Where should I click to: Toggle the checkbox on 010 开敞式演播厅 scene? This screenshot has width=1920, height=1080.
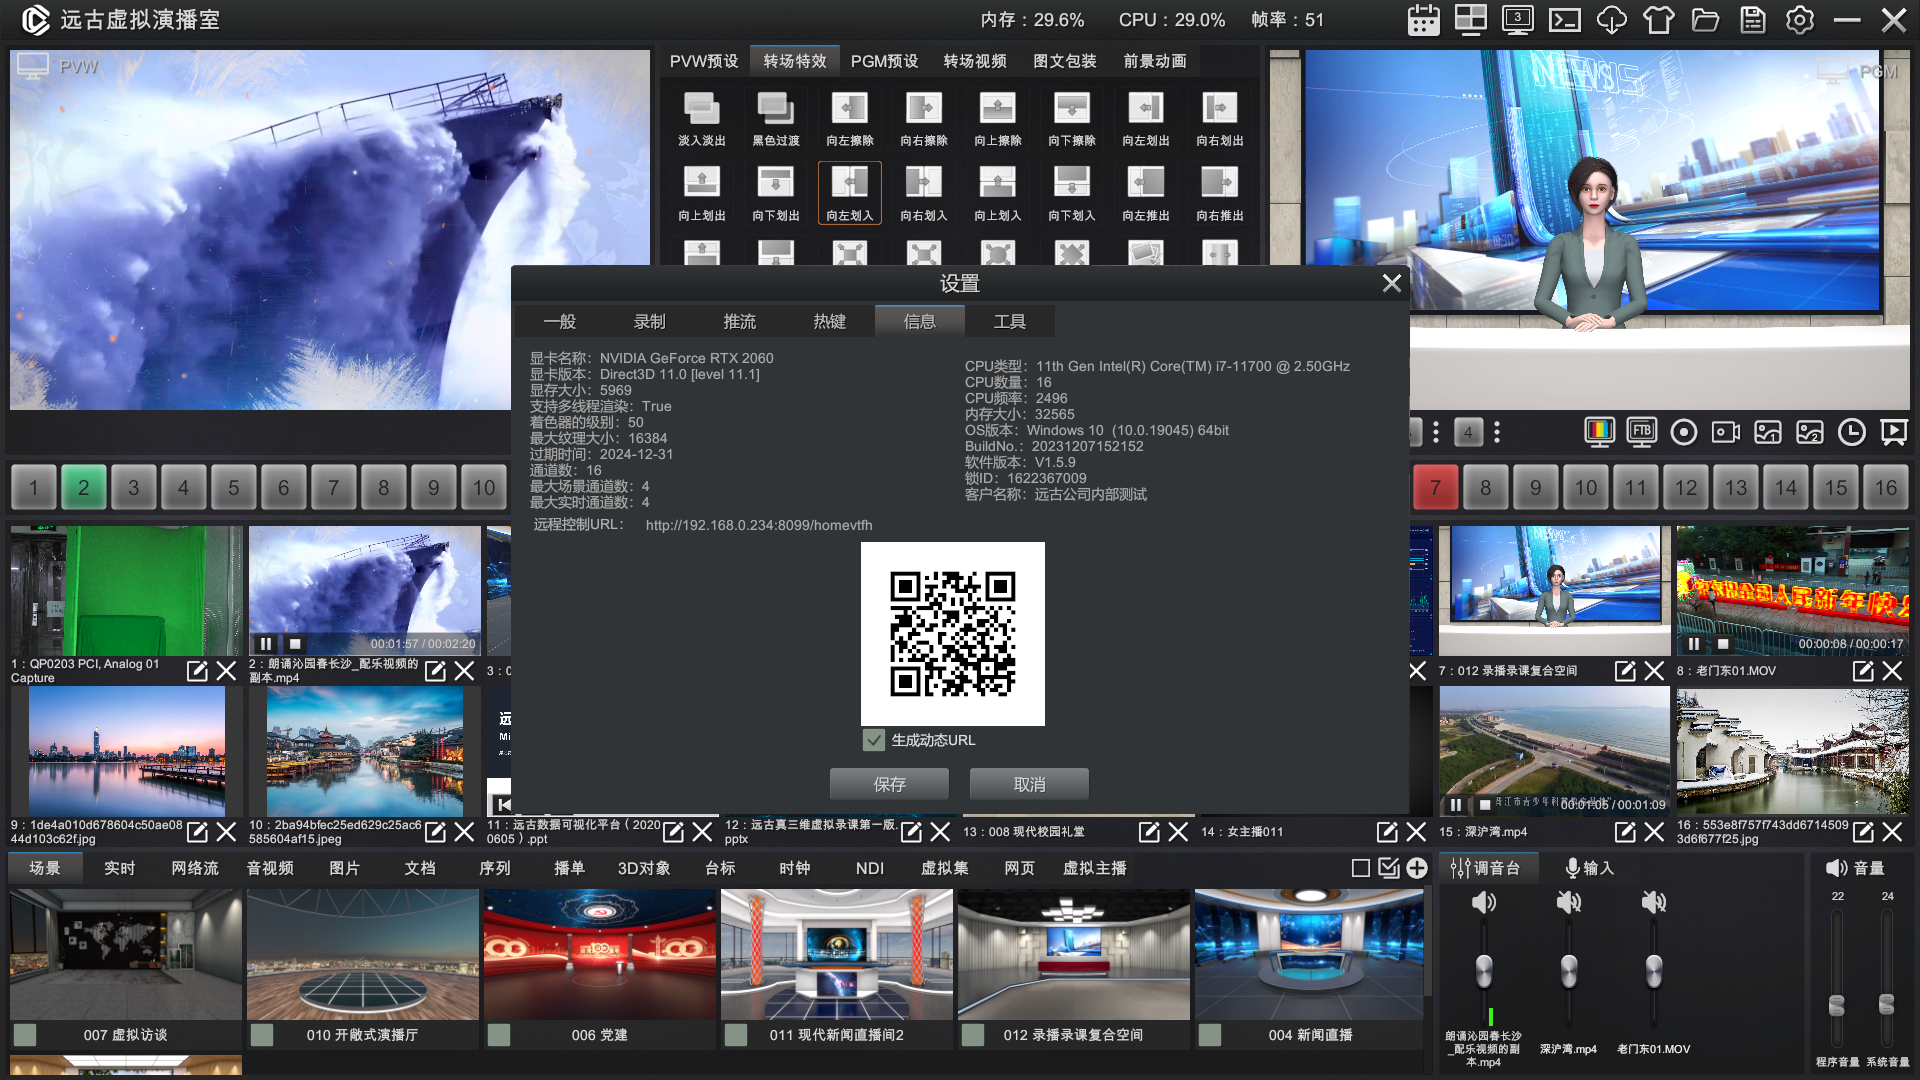point(262,1035)
